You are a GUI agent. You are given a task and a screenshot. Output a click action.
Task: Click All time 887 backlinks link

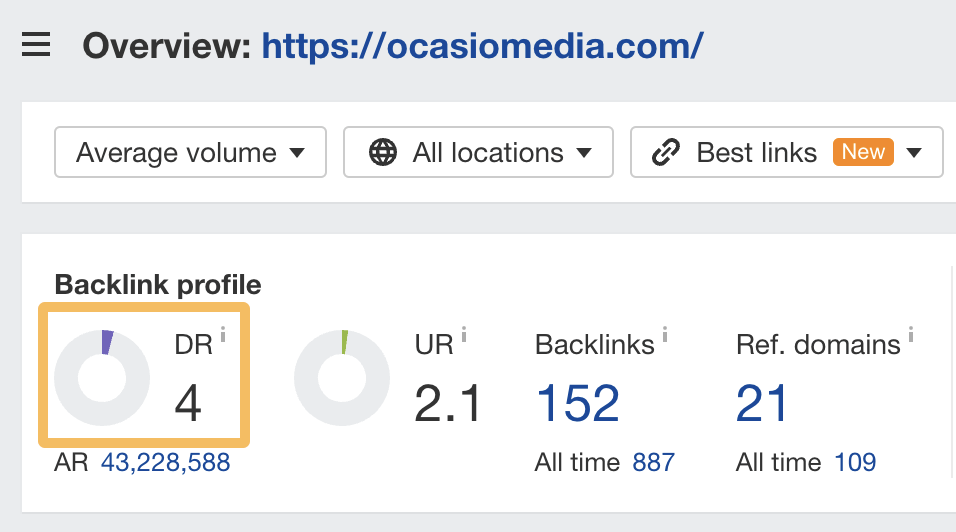[653, 463]
